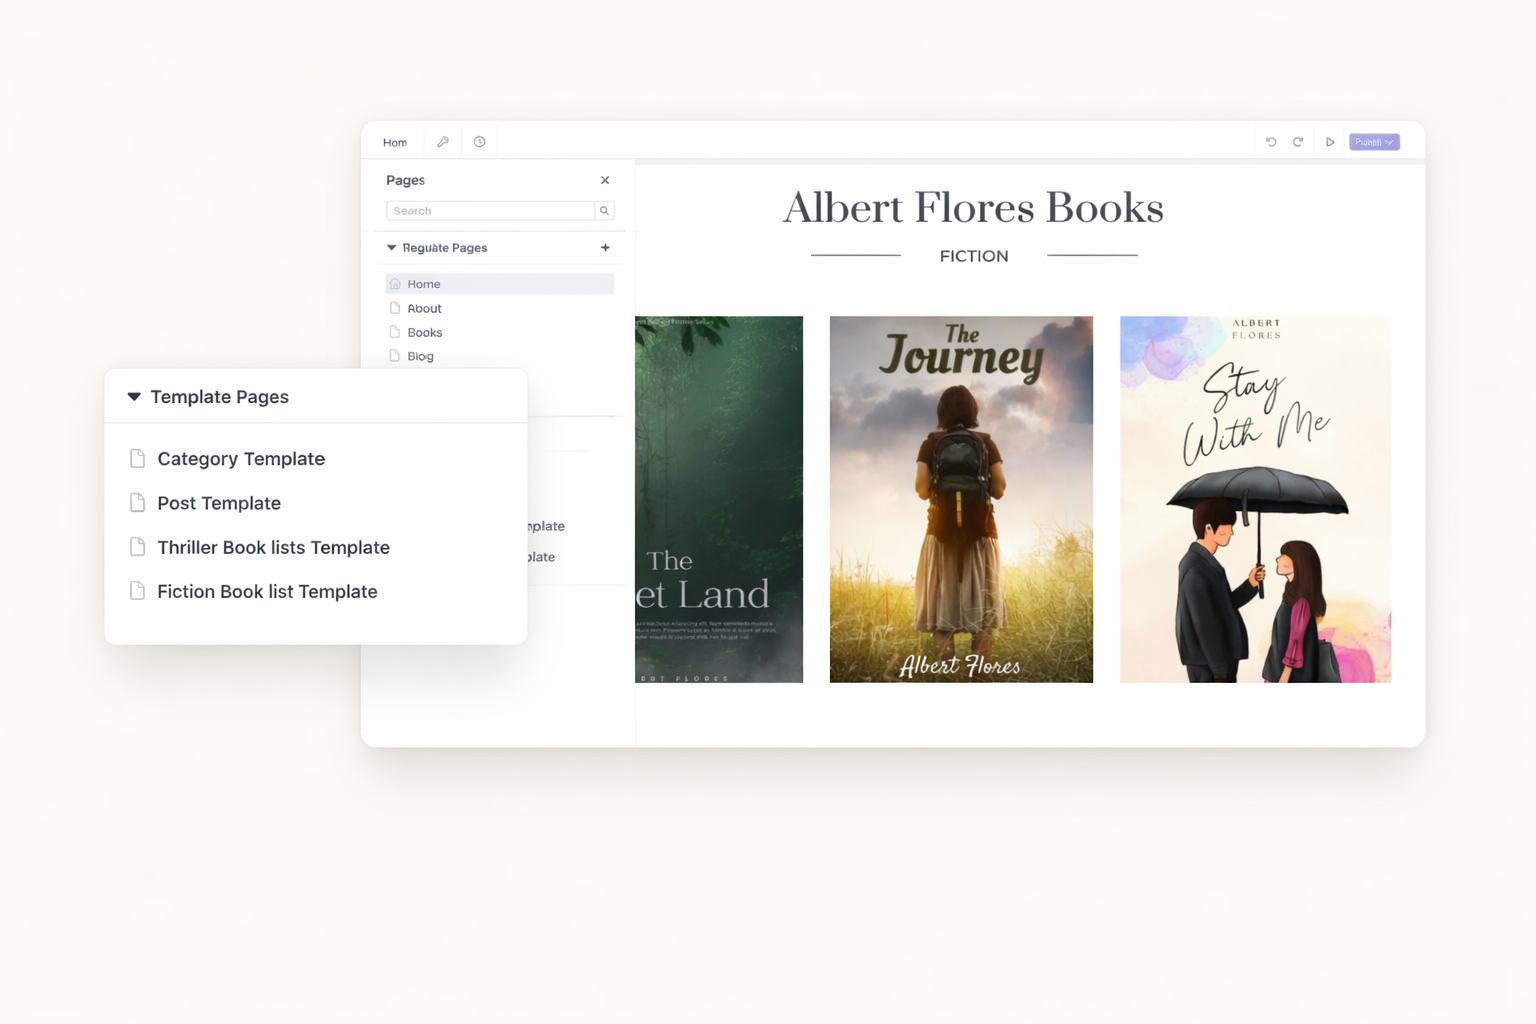1536x1024 pixels.
Task: Click the undo arrow icon
Action: point(1271,142)
